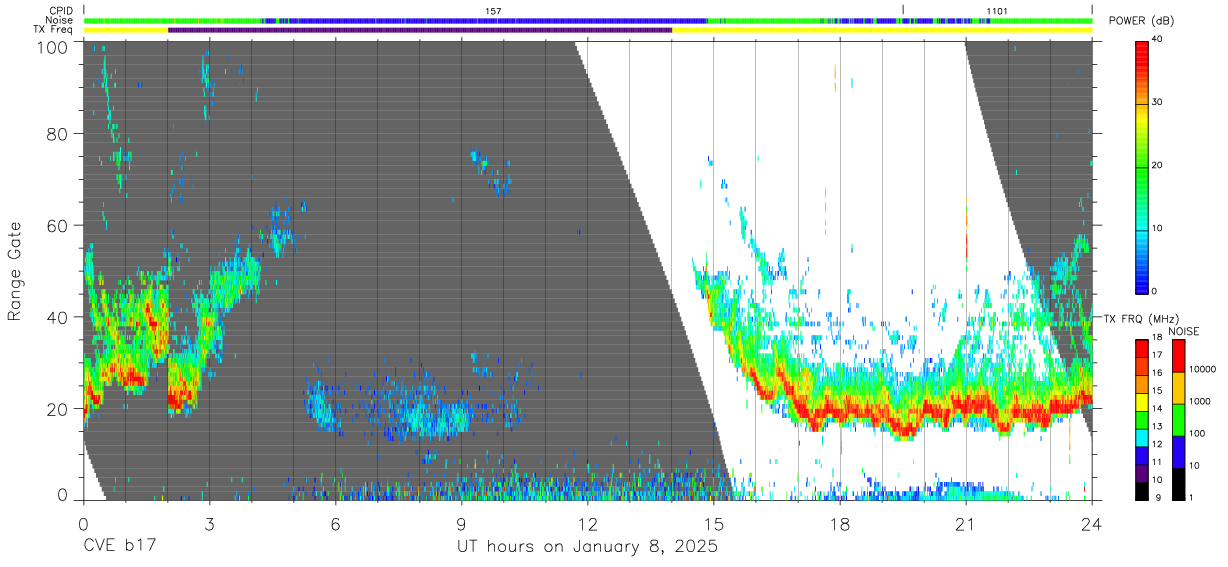Click the 30 label on power scale
Screen dimensions: 1228x567
(1159, 102)
